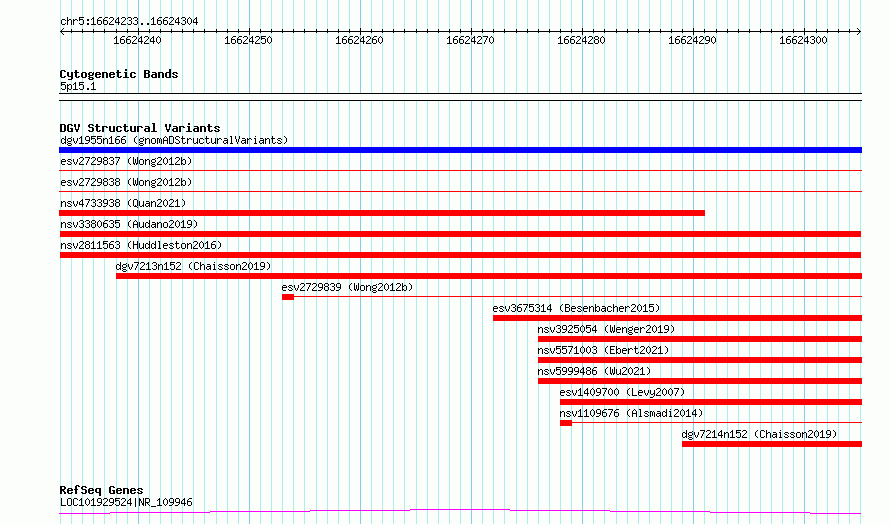Select the red bar for nsv5571003

(x=700, y=360)
